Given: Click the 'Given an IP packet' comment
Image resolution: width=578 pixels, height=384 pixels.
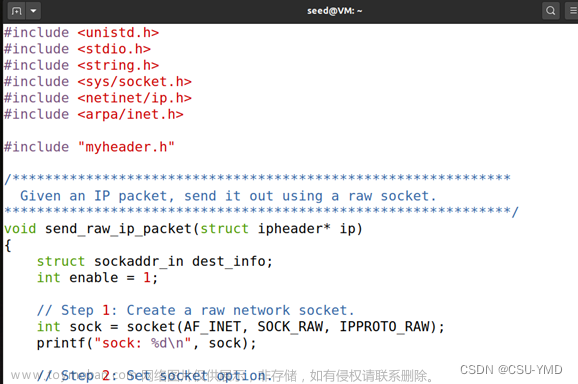Looking at the screenshot, I should pyautogui.click(x=228, y=196).
